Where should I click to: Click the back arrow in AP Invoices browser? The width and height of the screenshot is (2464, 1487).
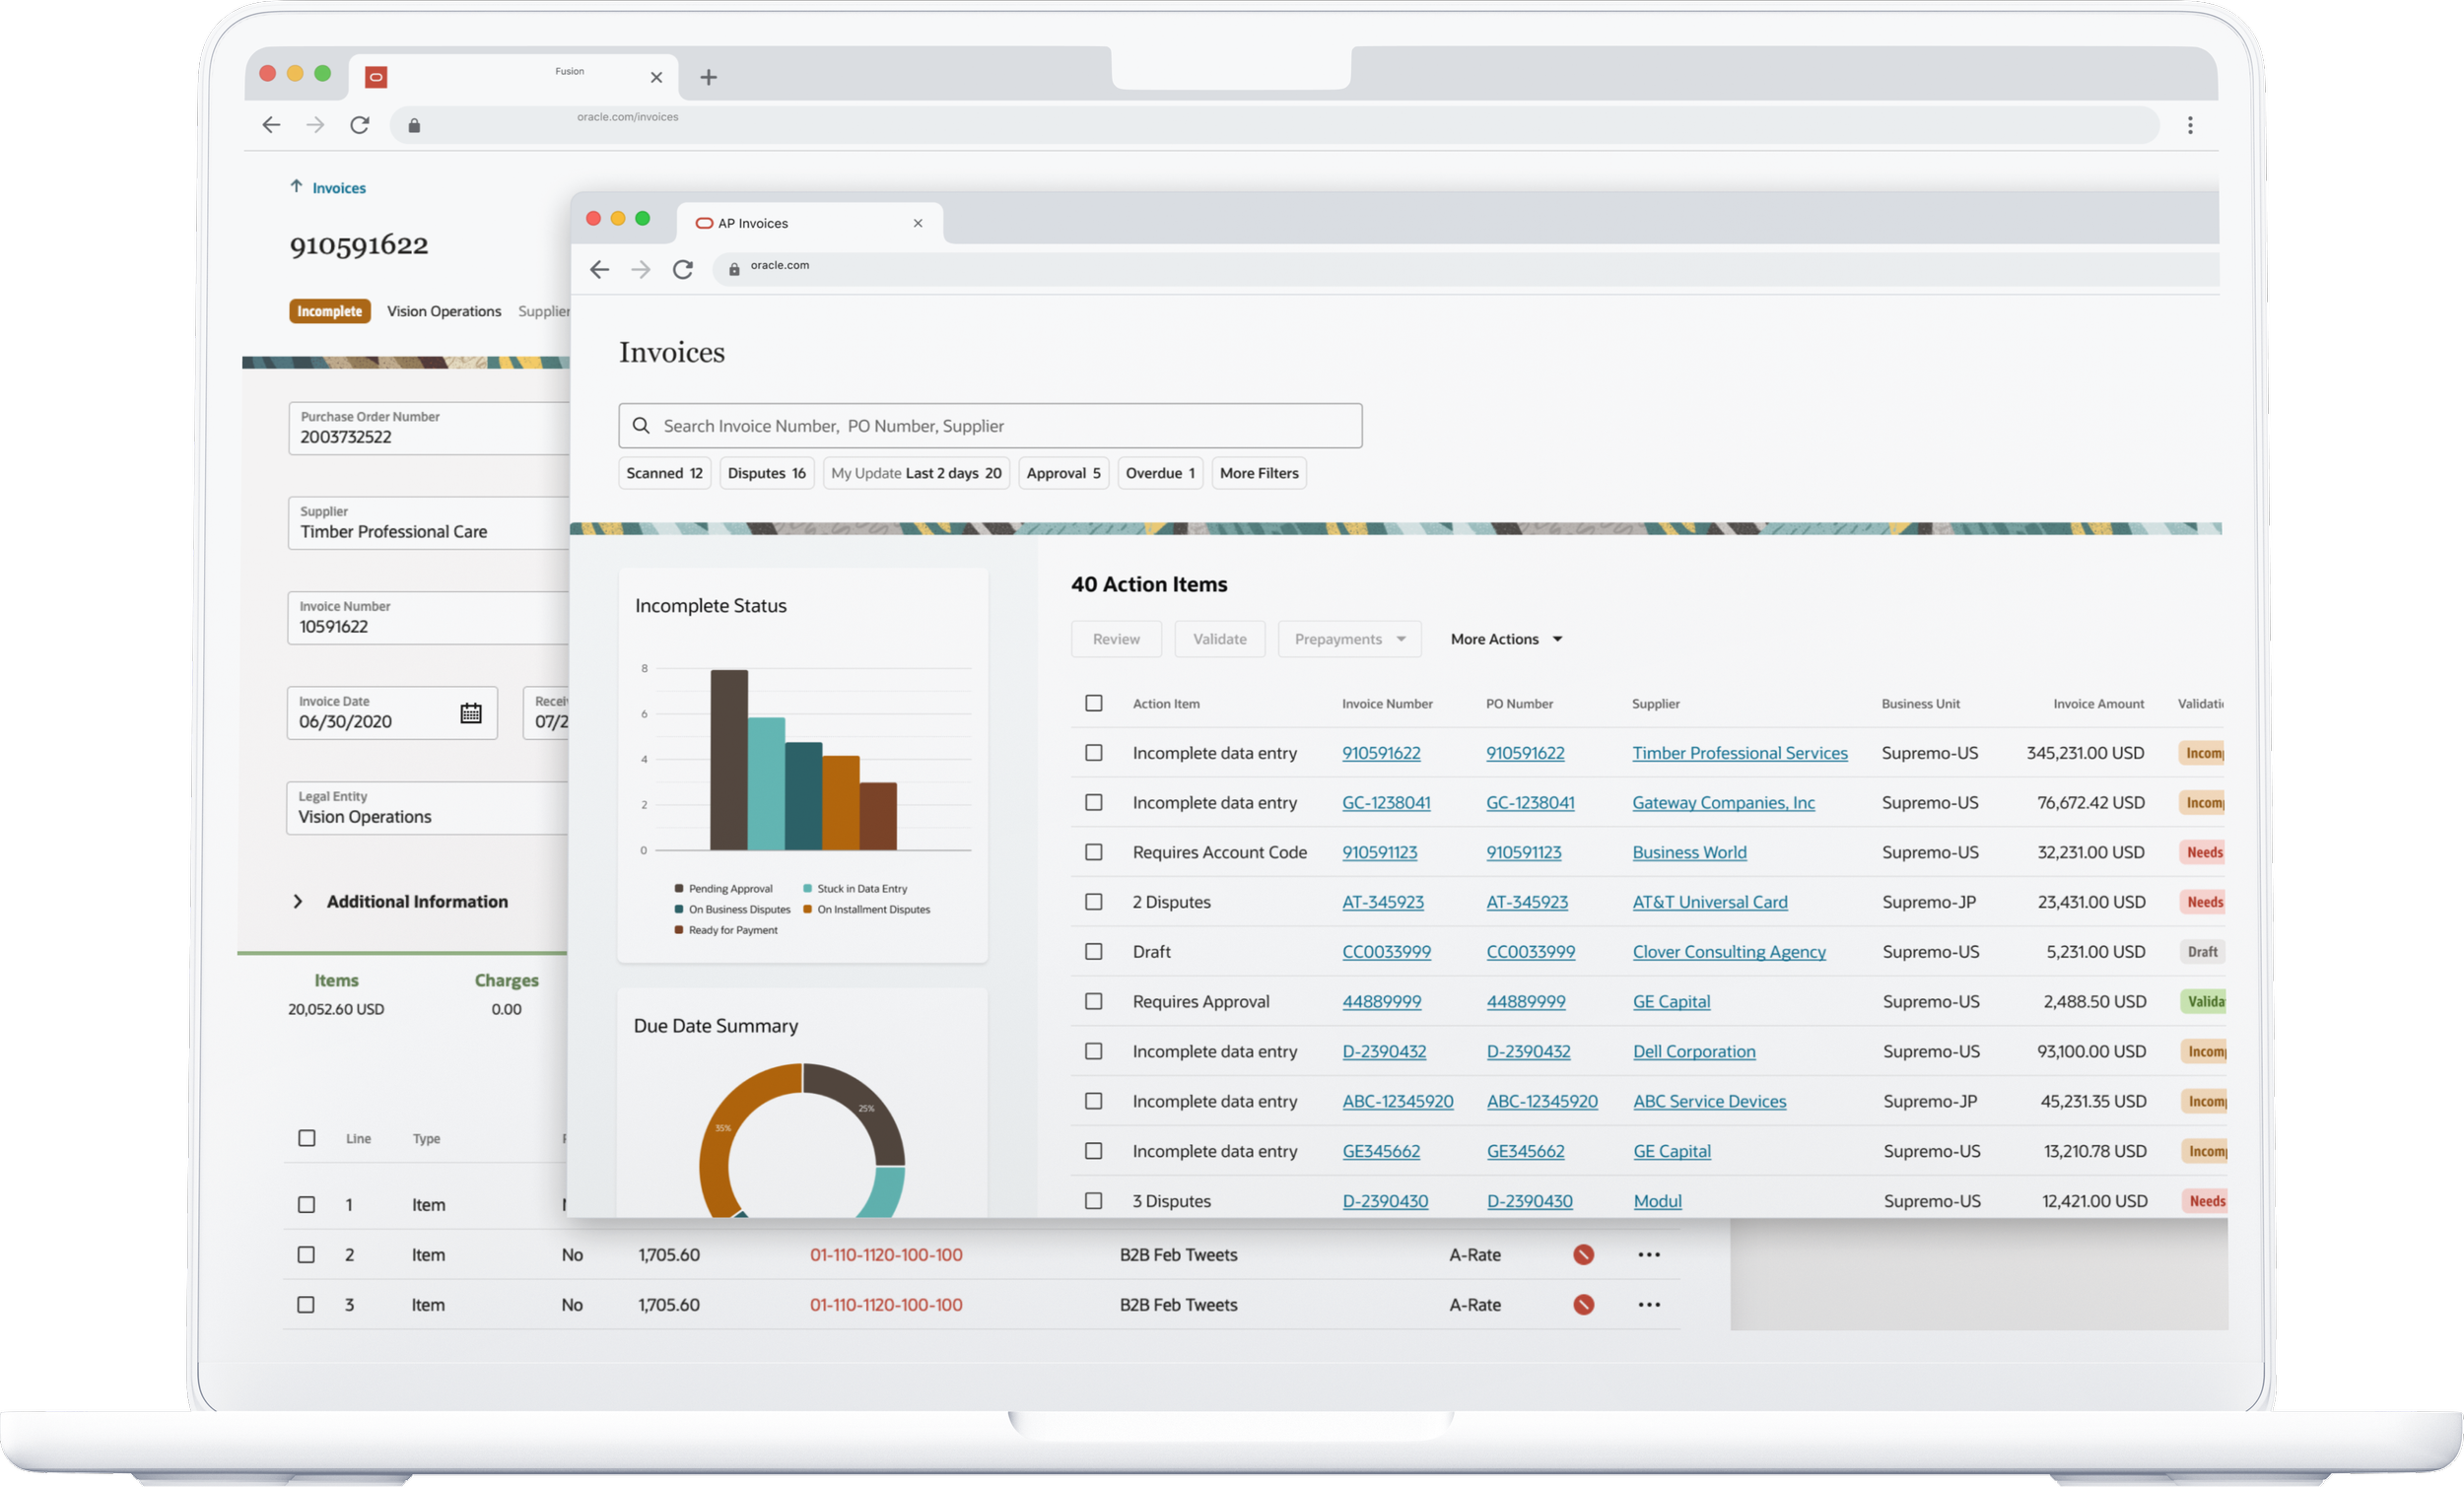pyautogui.click(x=599, y=270)
